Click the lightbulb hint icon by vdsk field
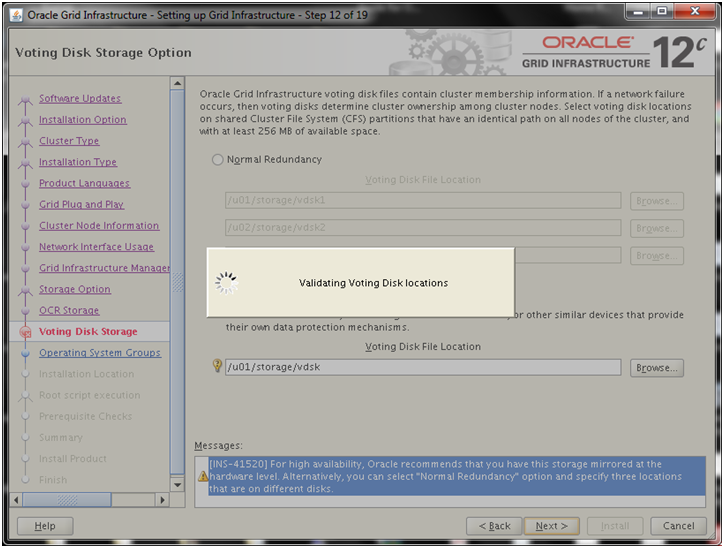This screenshot has height=548, width=724. (217, 366)
